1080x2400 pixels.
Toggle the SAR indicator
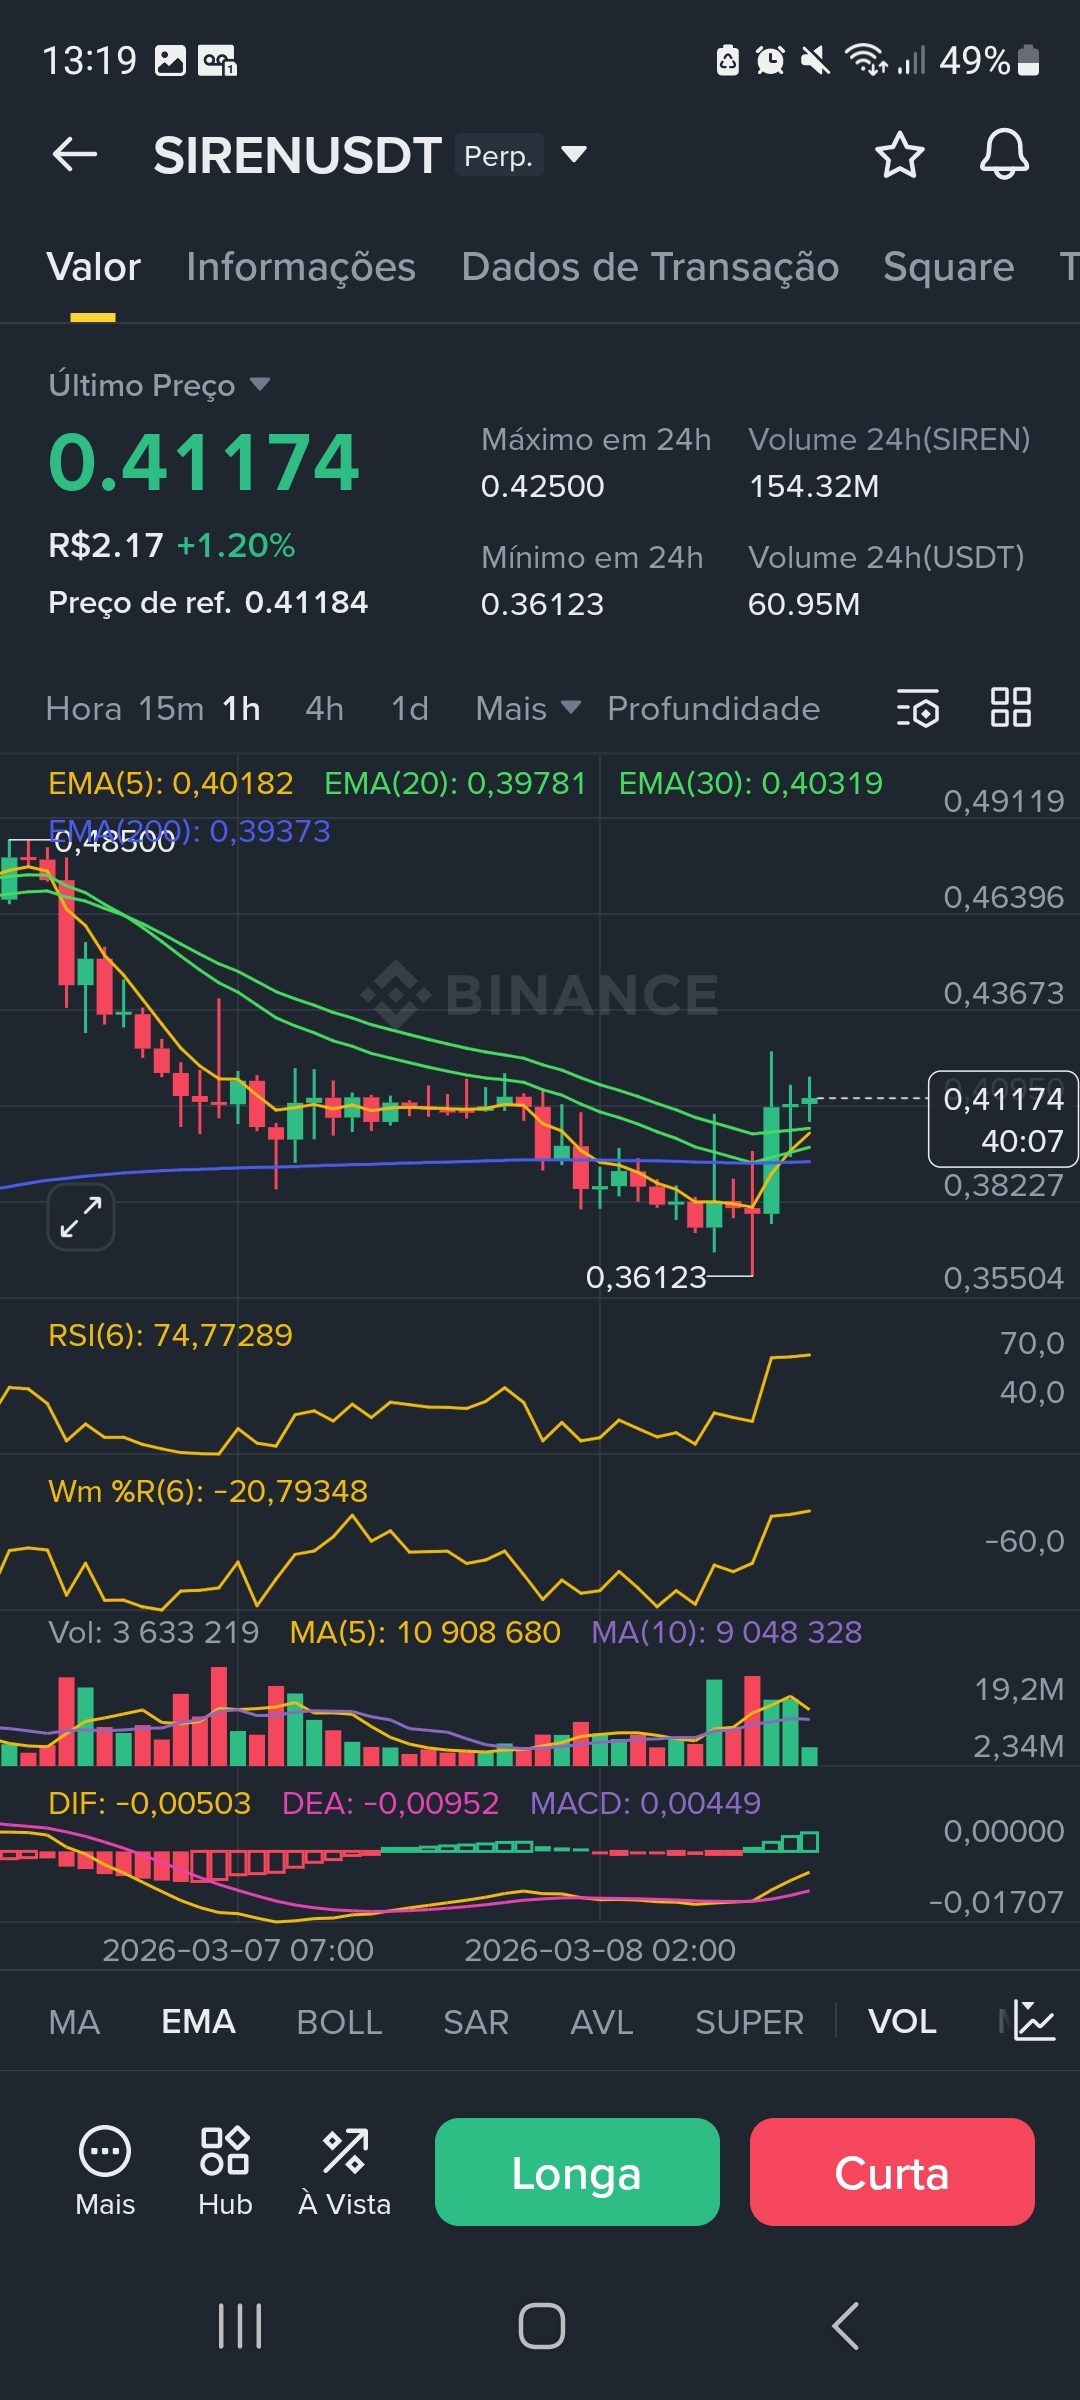pos(476,2022)
